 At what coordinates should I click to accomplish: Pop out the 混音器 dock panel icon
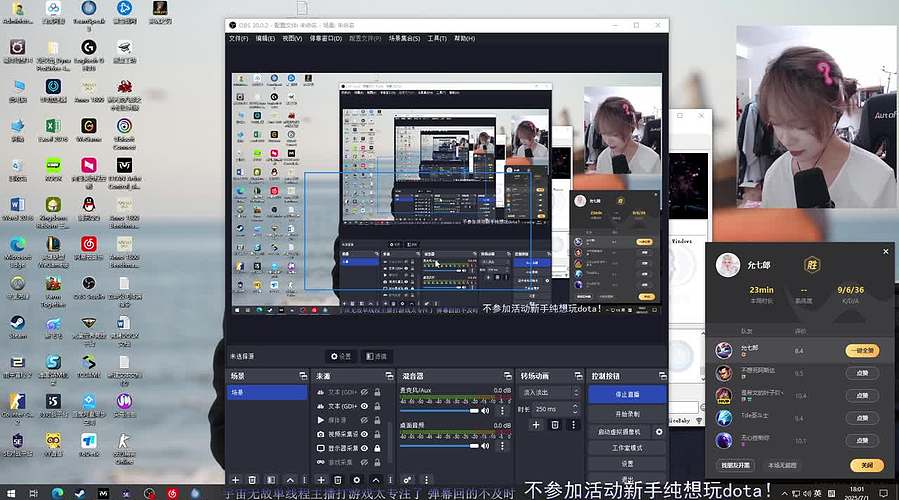tap(507, 376)
